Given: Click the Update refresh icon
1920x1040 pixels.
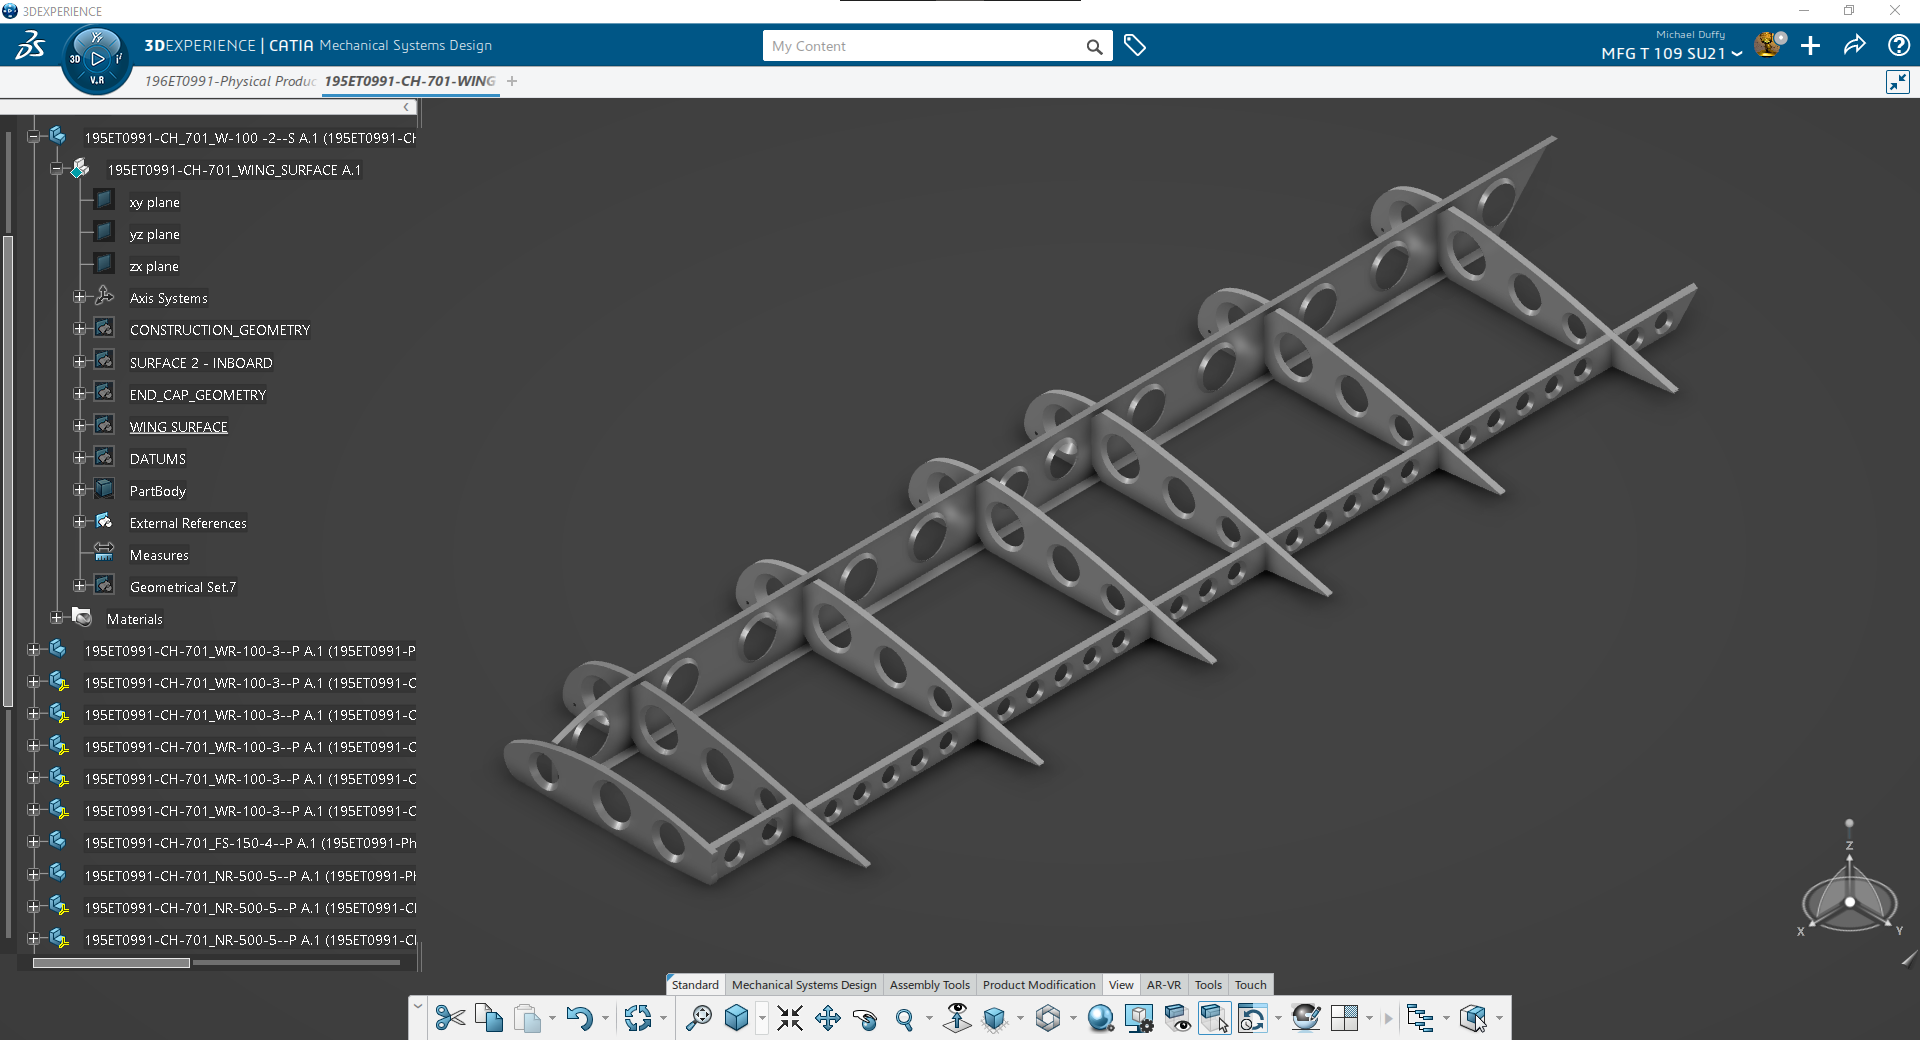Looking at the screenshot, I should pyautogui.click(x=638, y=1018).
